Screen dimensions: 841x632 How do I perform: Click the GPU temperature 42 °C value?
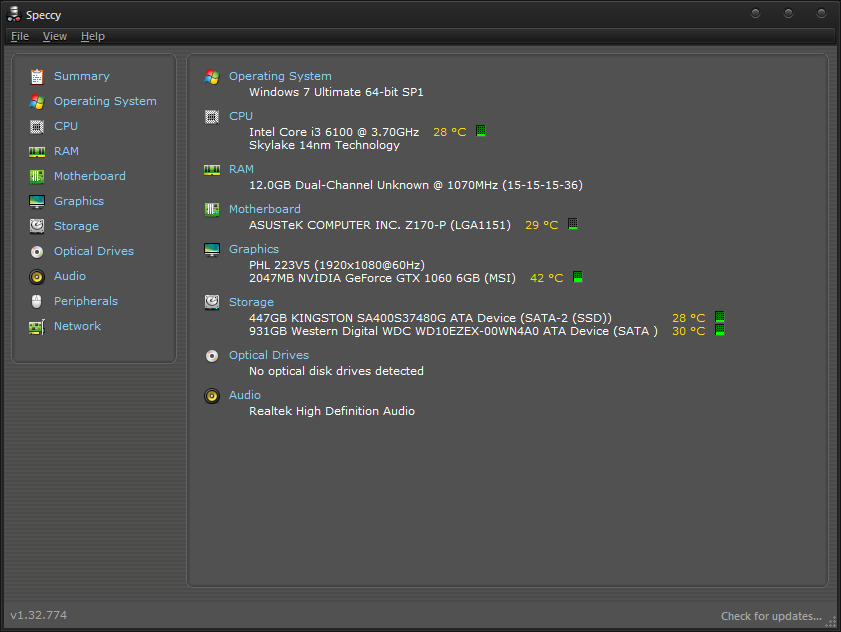click(x=546, y=278)
